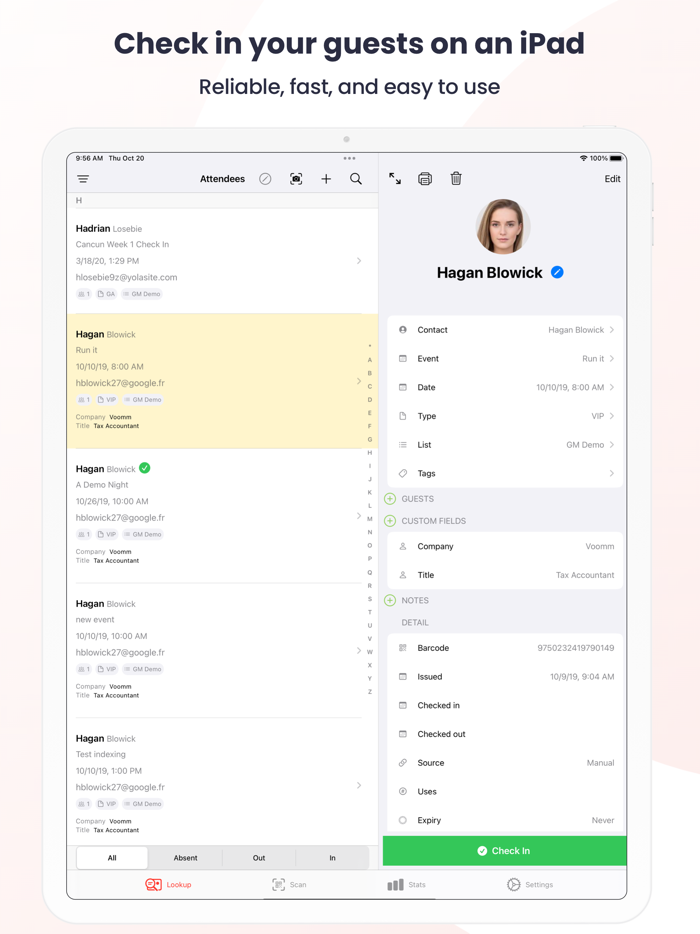The height and width of the screenshot is (934, 700).
Task: Click the Checked out row
Action: tap(505, 734)
